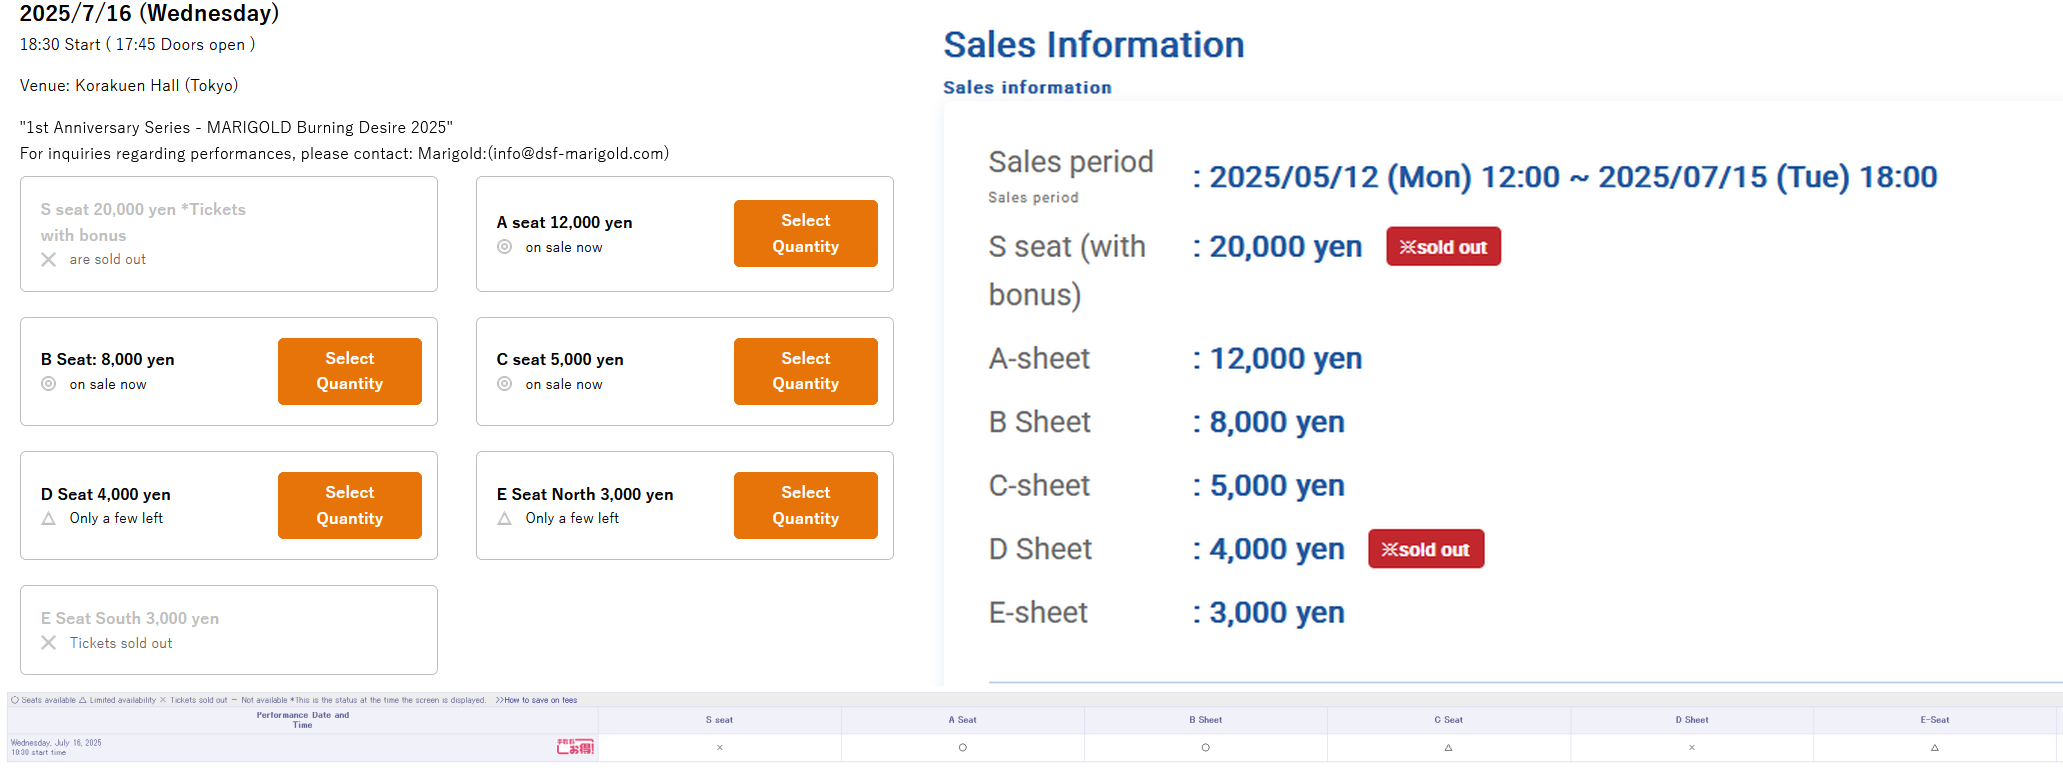This screenshot has width=2063, height=772.
Task: Click the circle status in B Sheet table column
Action: pos(1206,747)
